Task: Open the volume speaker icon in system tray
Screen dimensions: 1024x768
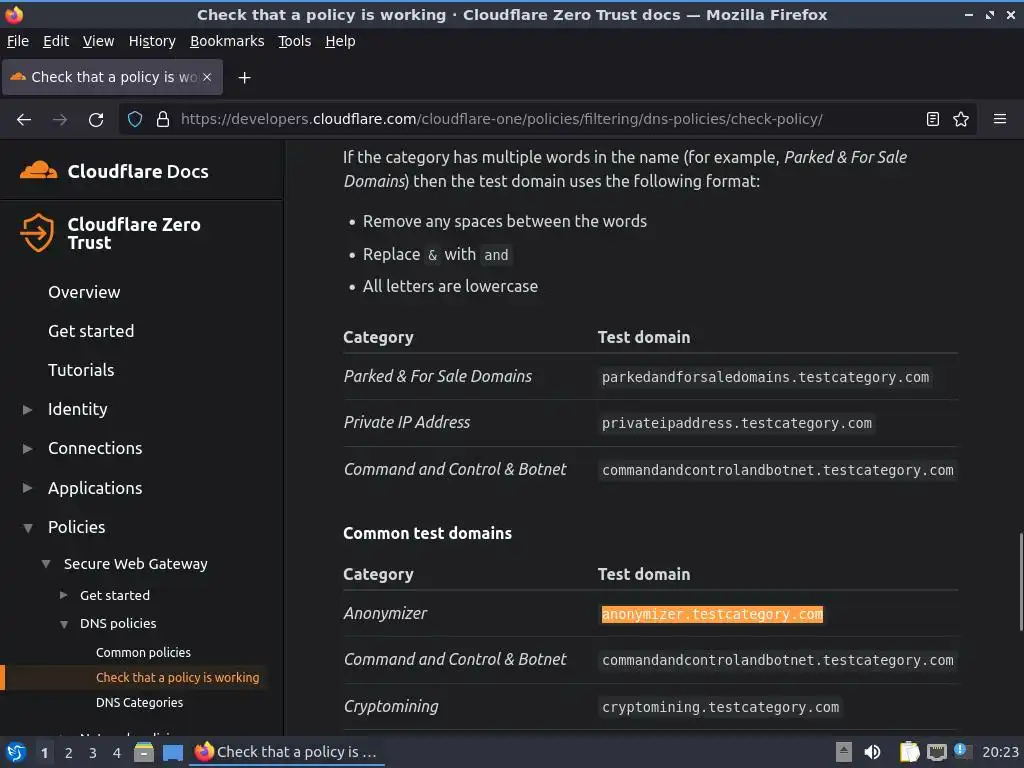Action: [x=872, y=752]
